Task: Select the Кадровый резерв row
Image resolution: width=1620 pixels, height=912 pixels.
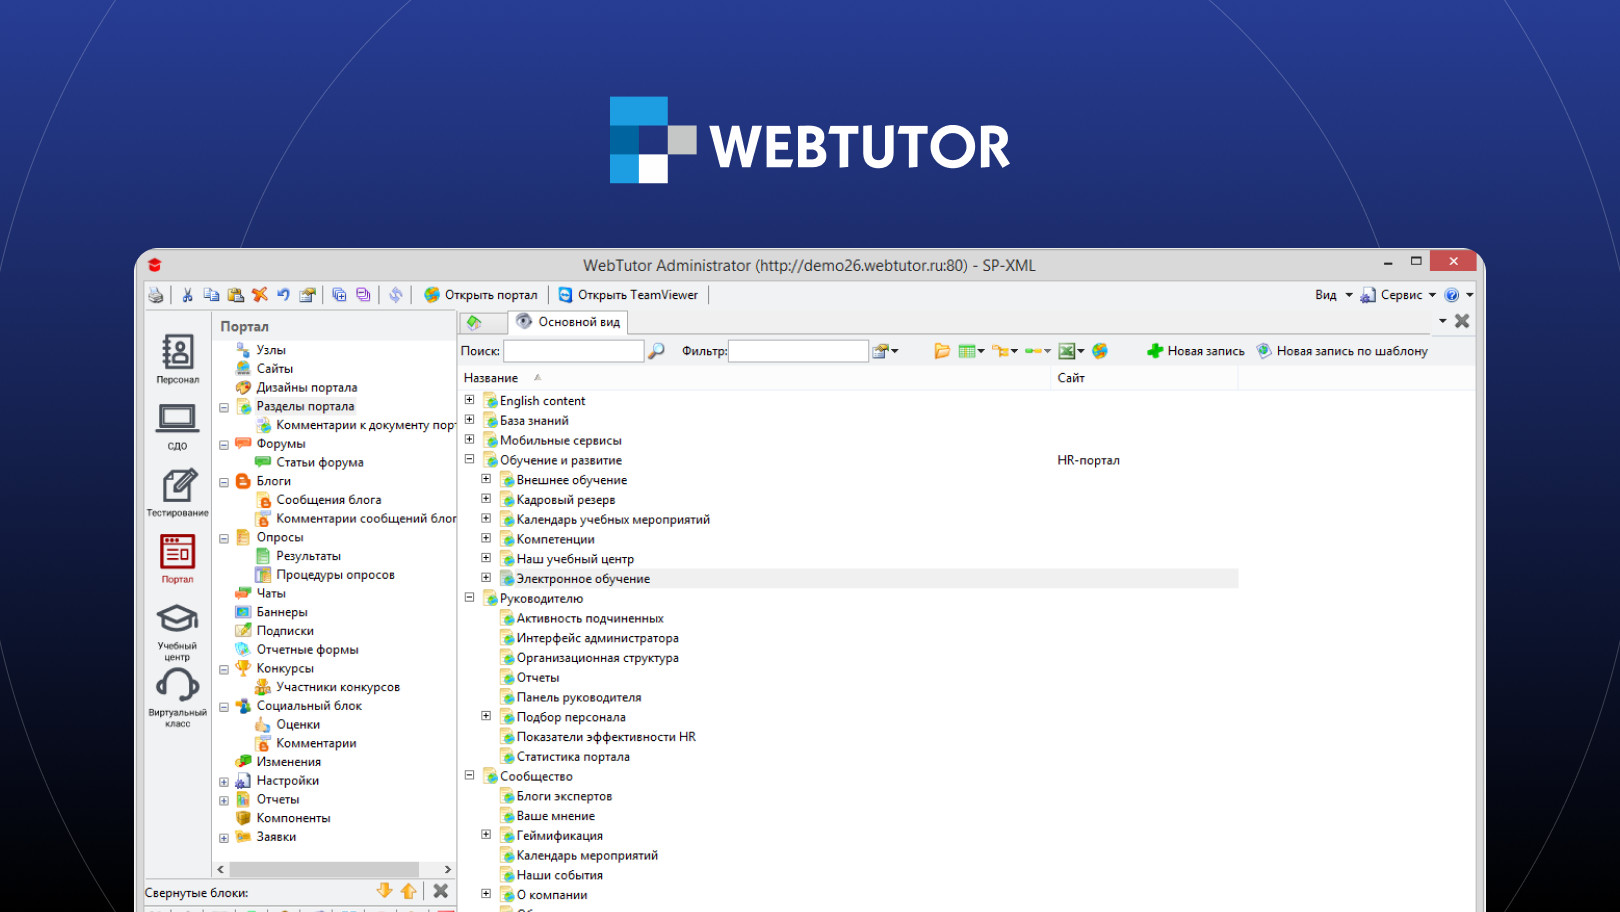Action: pos(566,500)
